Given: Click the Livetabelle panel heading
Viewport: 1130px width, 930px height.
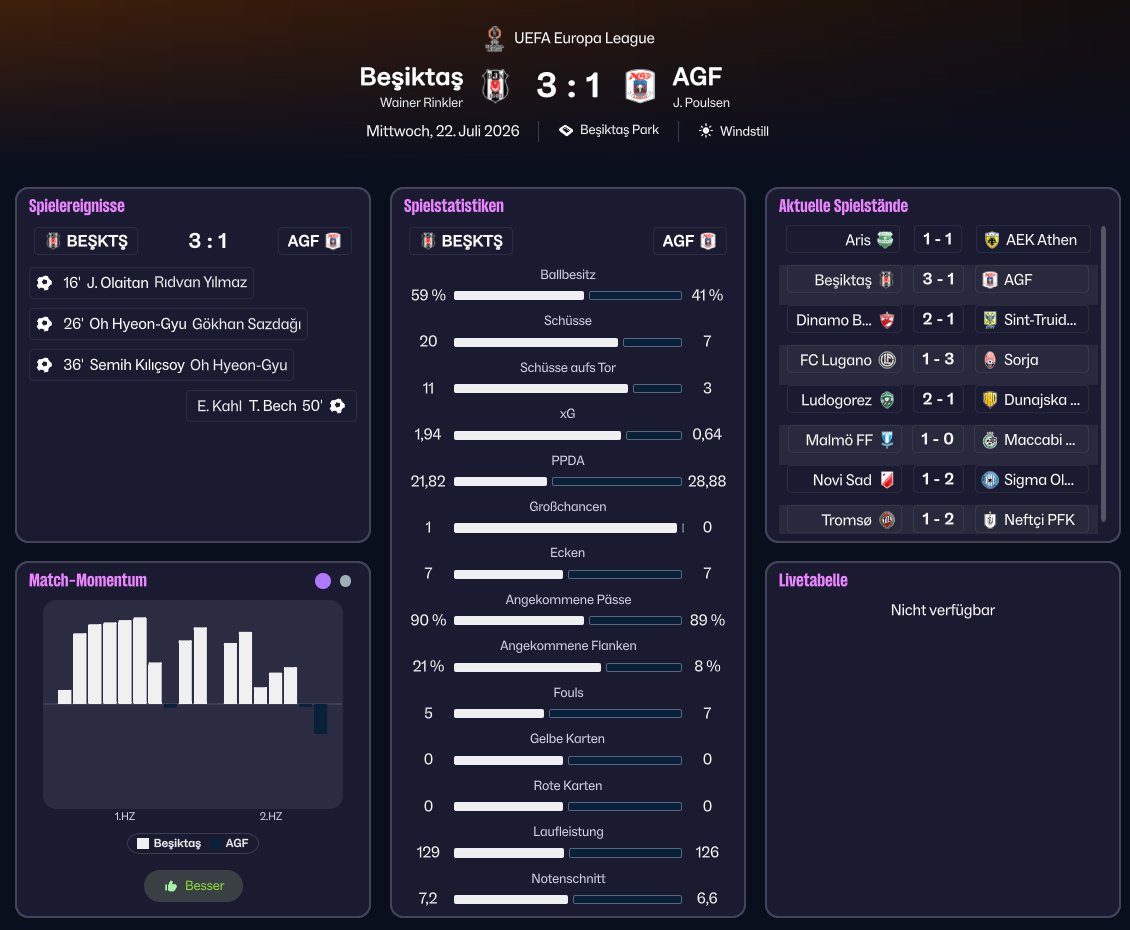Looking at the screenshot, I should click(813, 580).
